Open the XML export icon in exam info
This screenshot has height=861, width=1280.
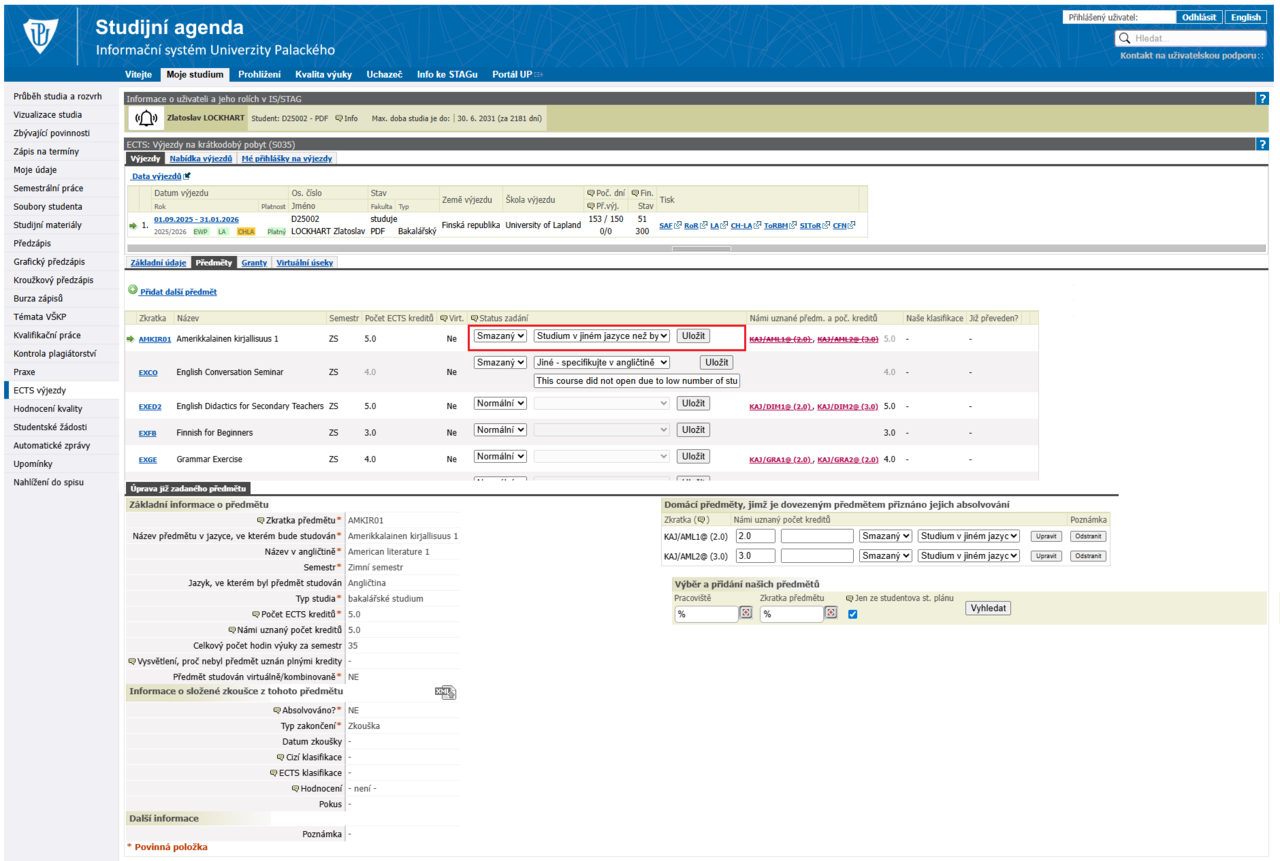click(x=445, y=692)
